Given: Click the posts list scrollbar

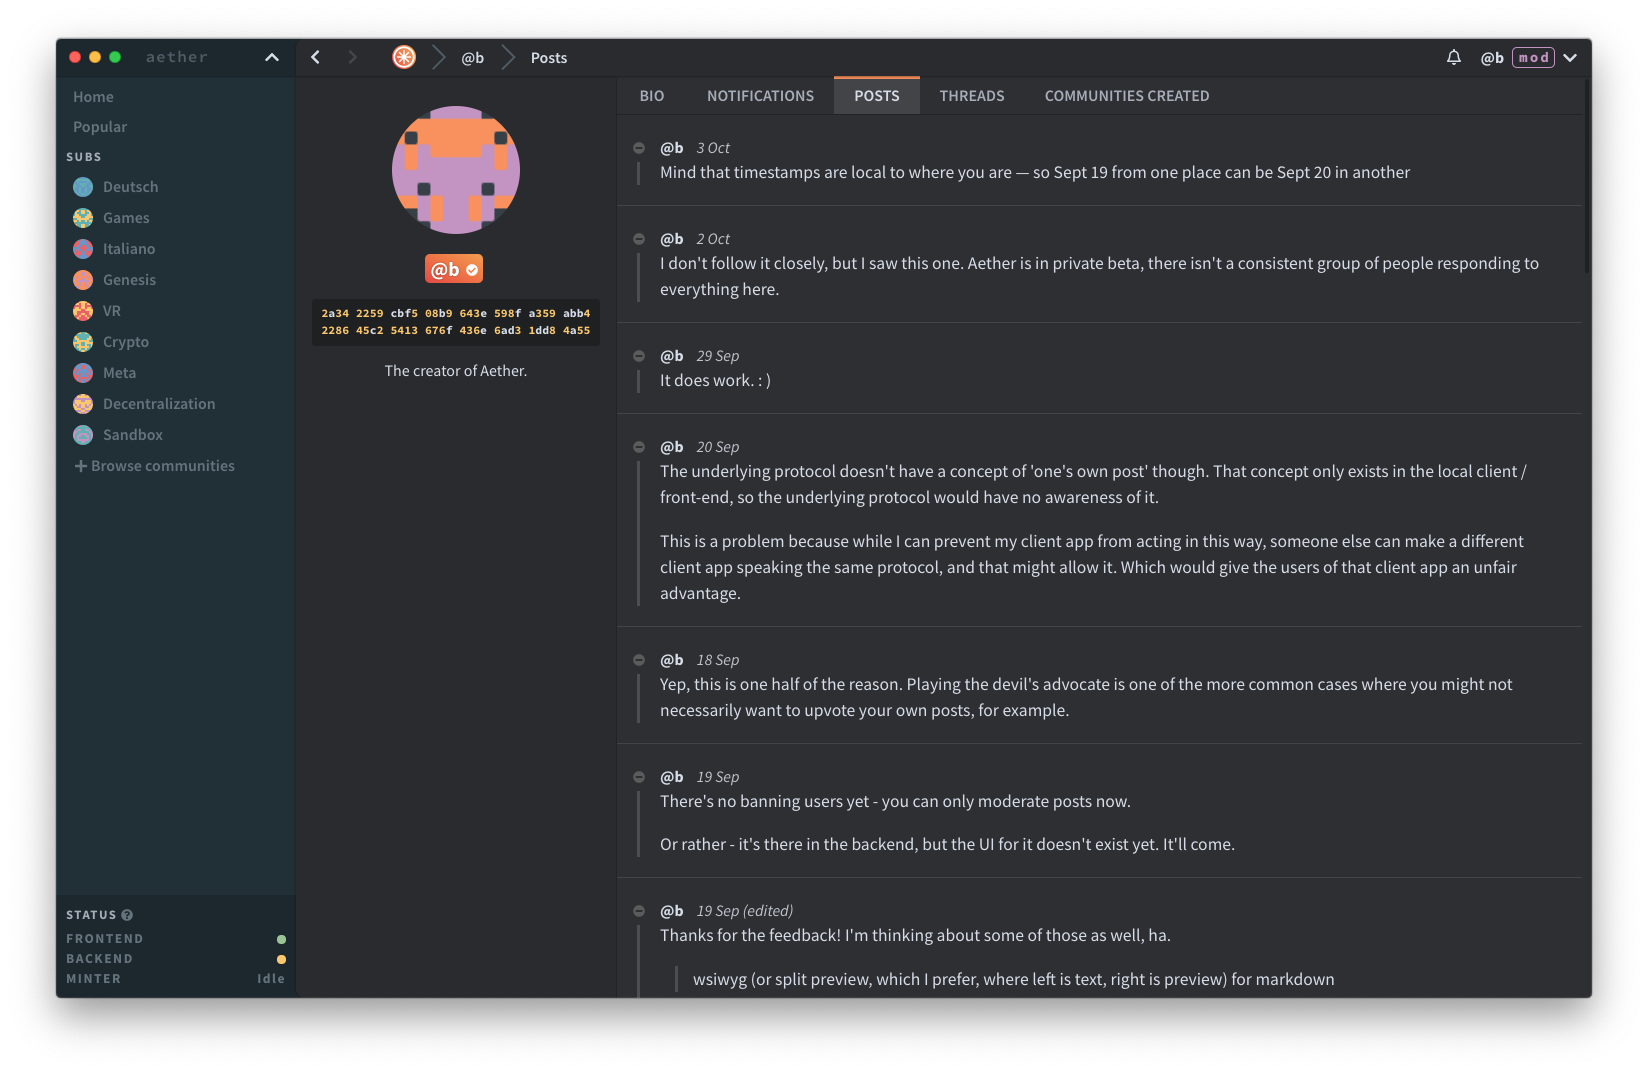Looking at the screenshot, I should click(x=1587, y=176).
